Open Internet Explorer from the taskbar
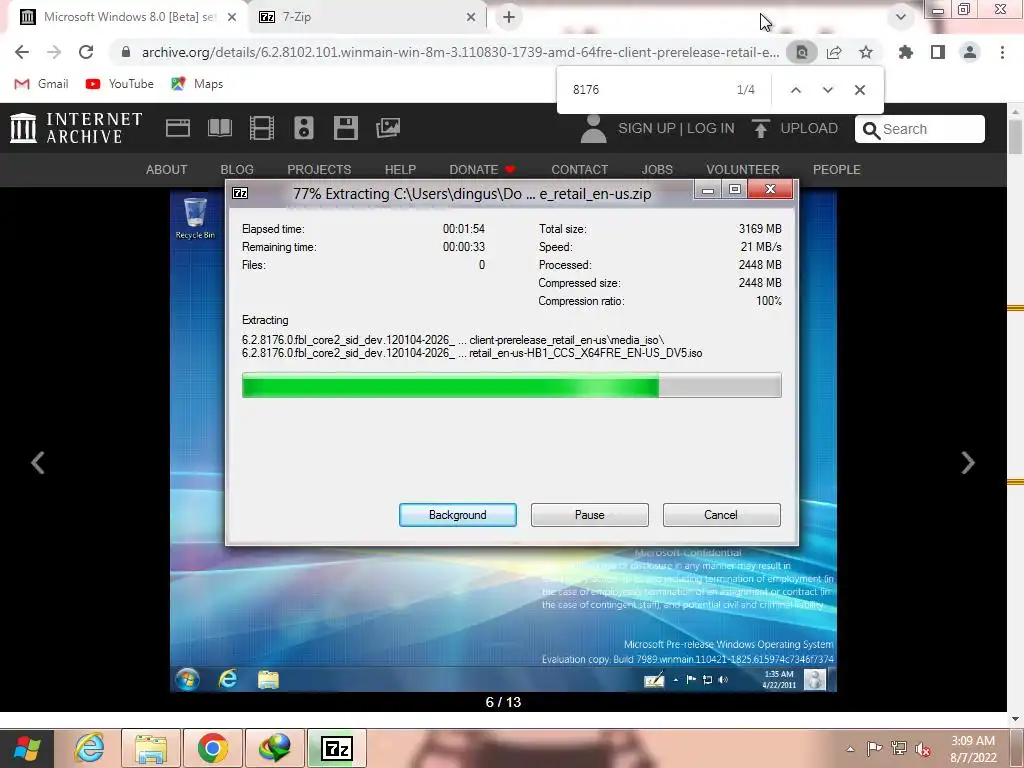 click(x=88, y=748)
